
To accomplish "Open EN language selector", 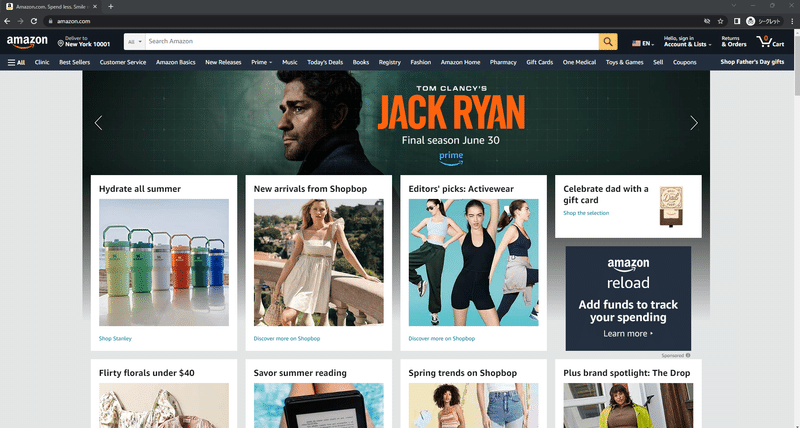I will point(643,43).
